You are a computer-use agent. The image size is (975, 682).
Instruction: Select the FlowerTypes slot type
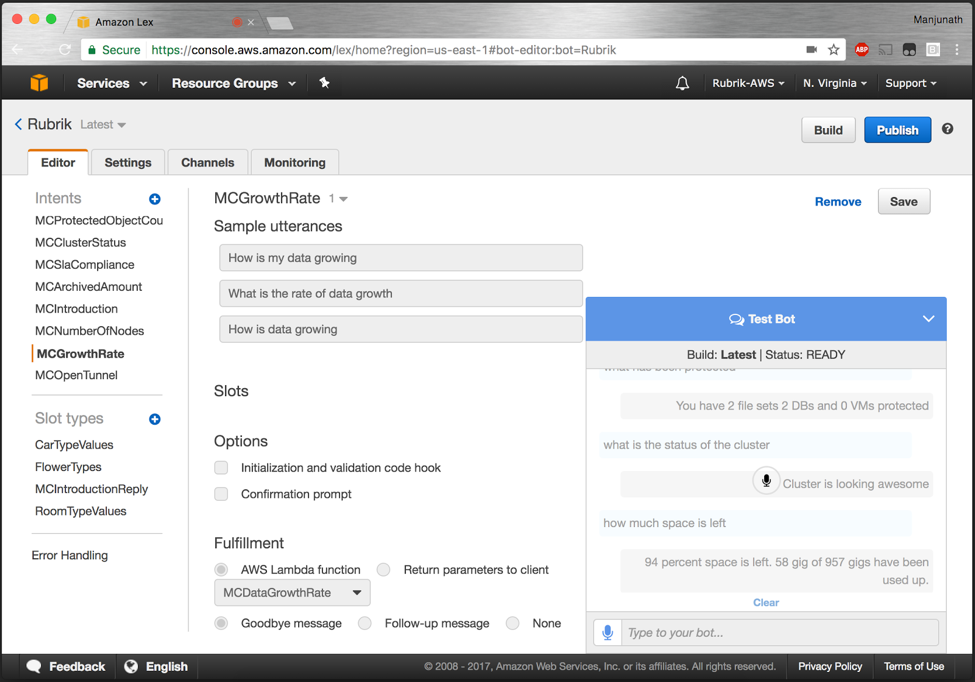68,467
